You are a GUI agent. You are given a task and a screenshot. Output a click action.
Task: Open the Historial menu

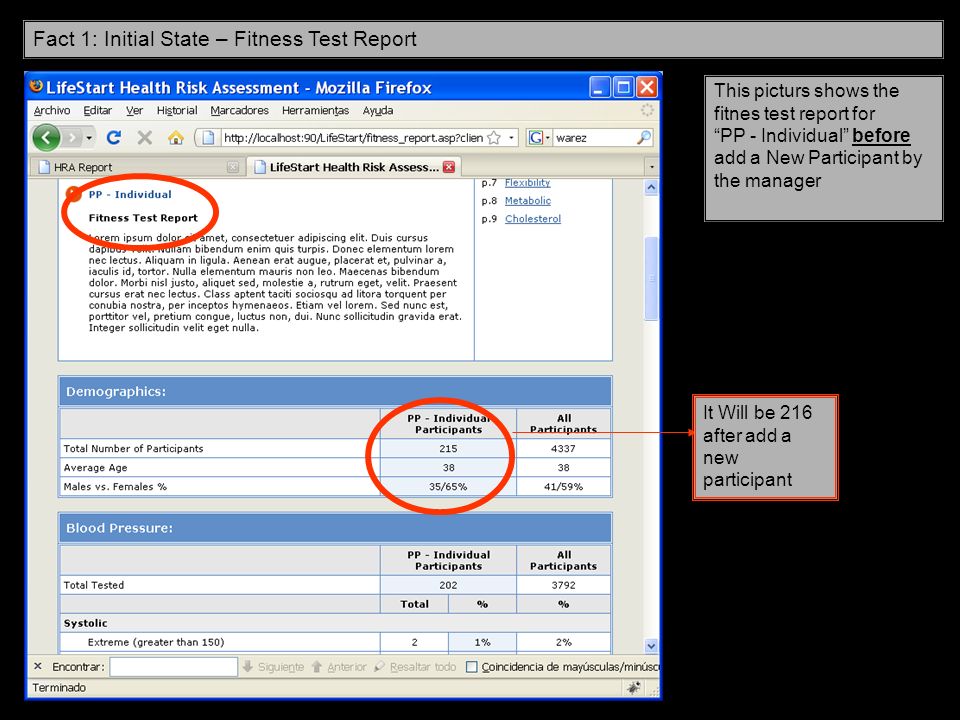(177, 110)
